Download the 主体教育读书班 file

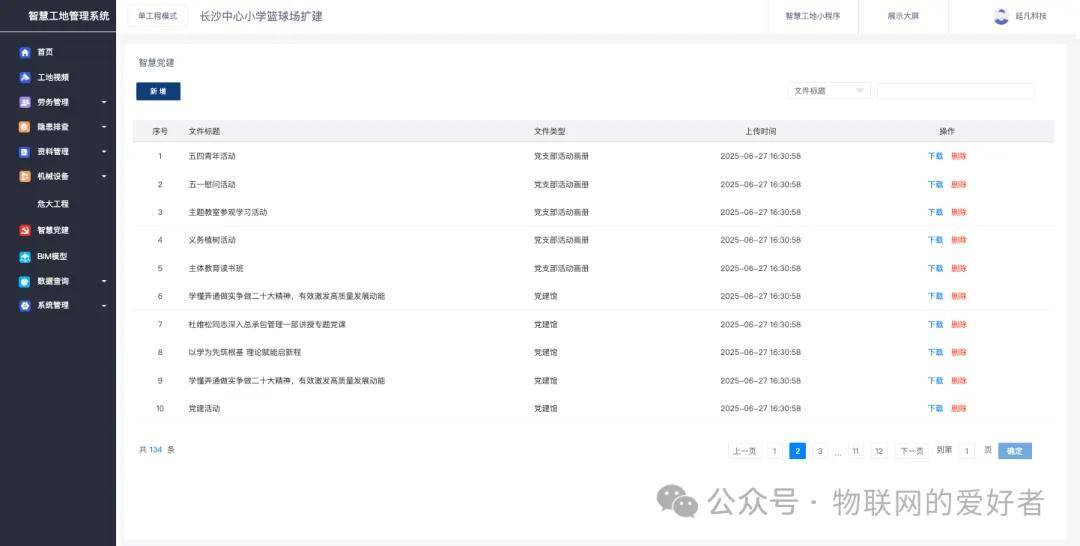tap(935, 269)
